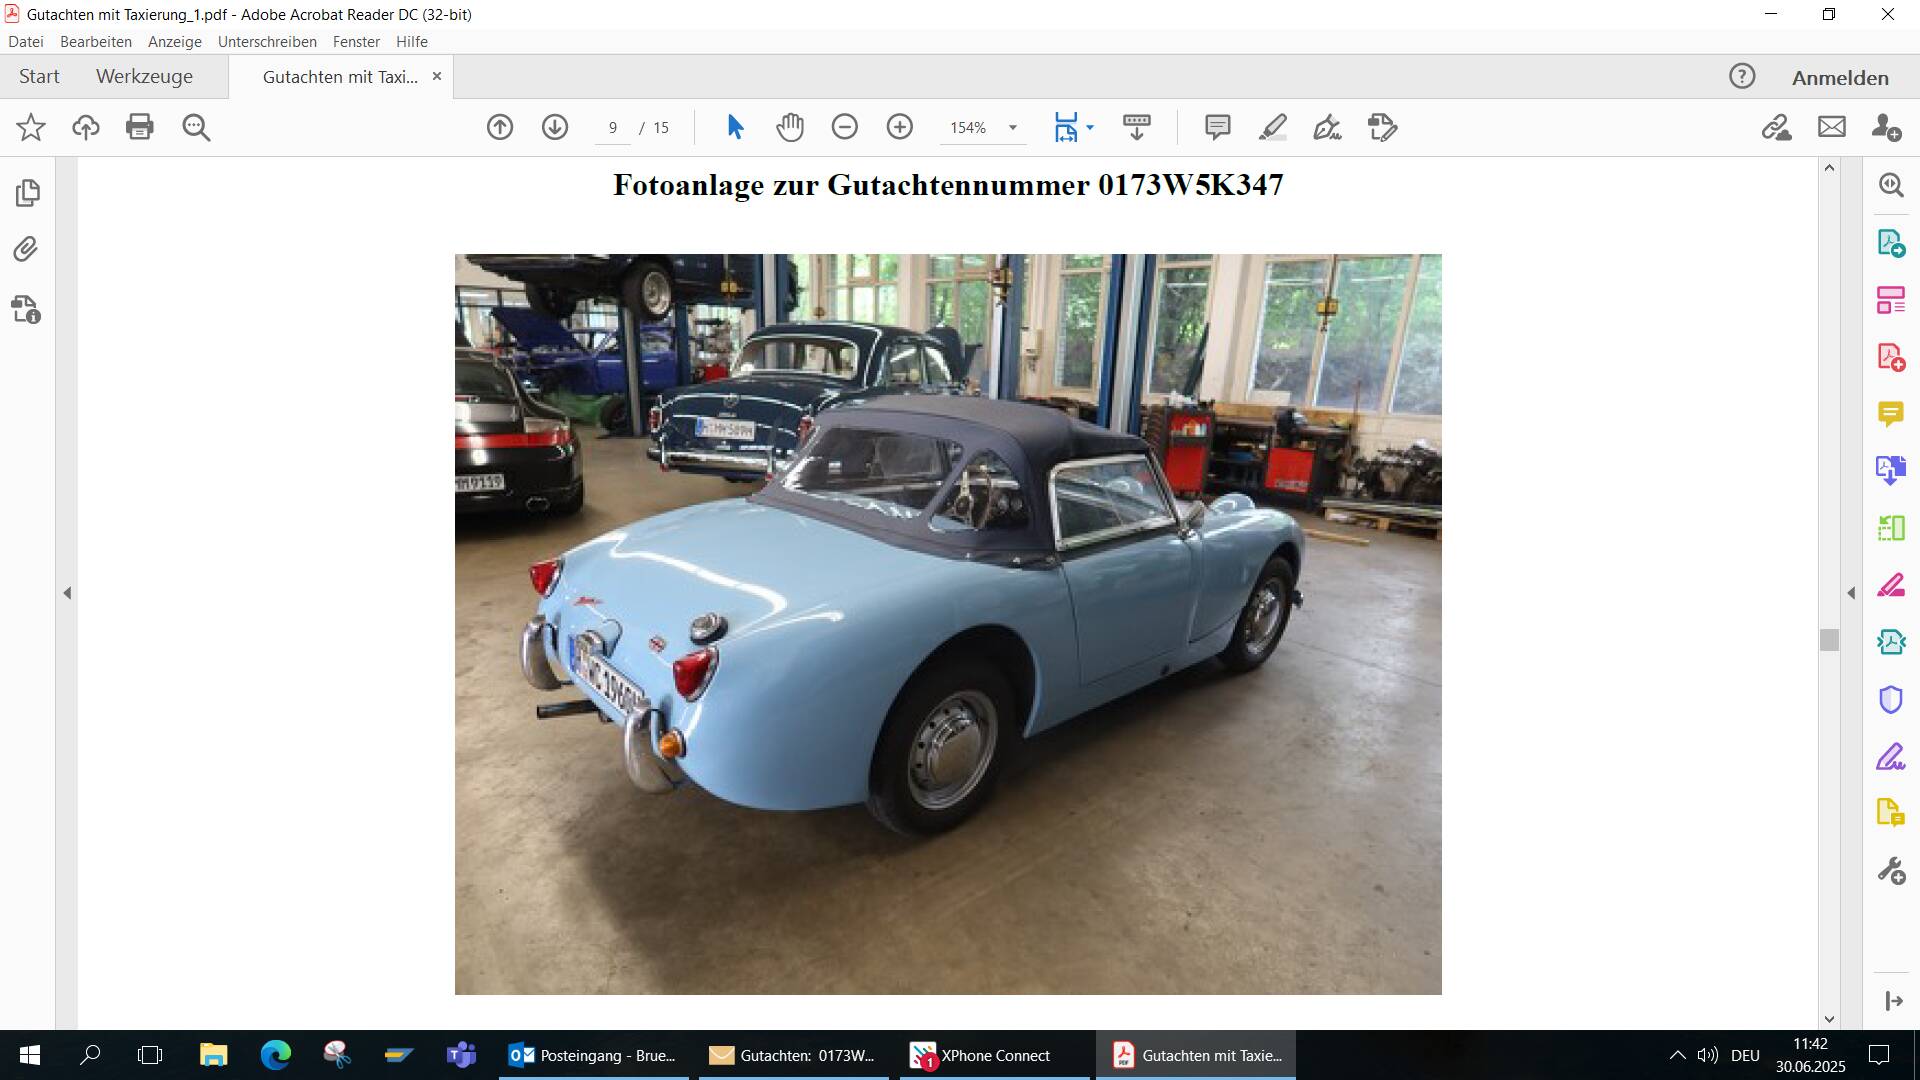Collapse the right tools pane arrow
This screenshot has width=1920, height=1080.
[1851, 593]
